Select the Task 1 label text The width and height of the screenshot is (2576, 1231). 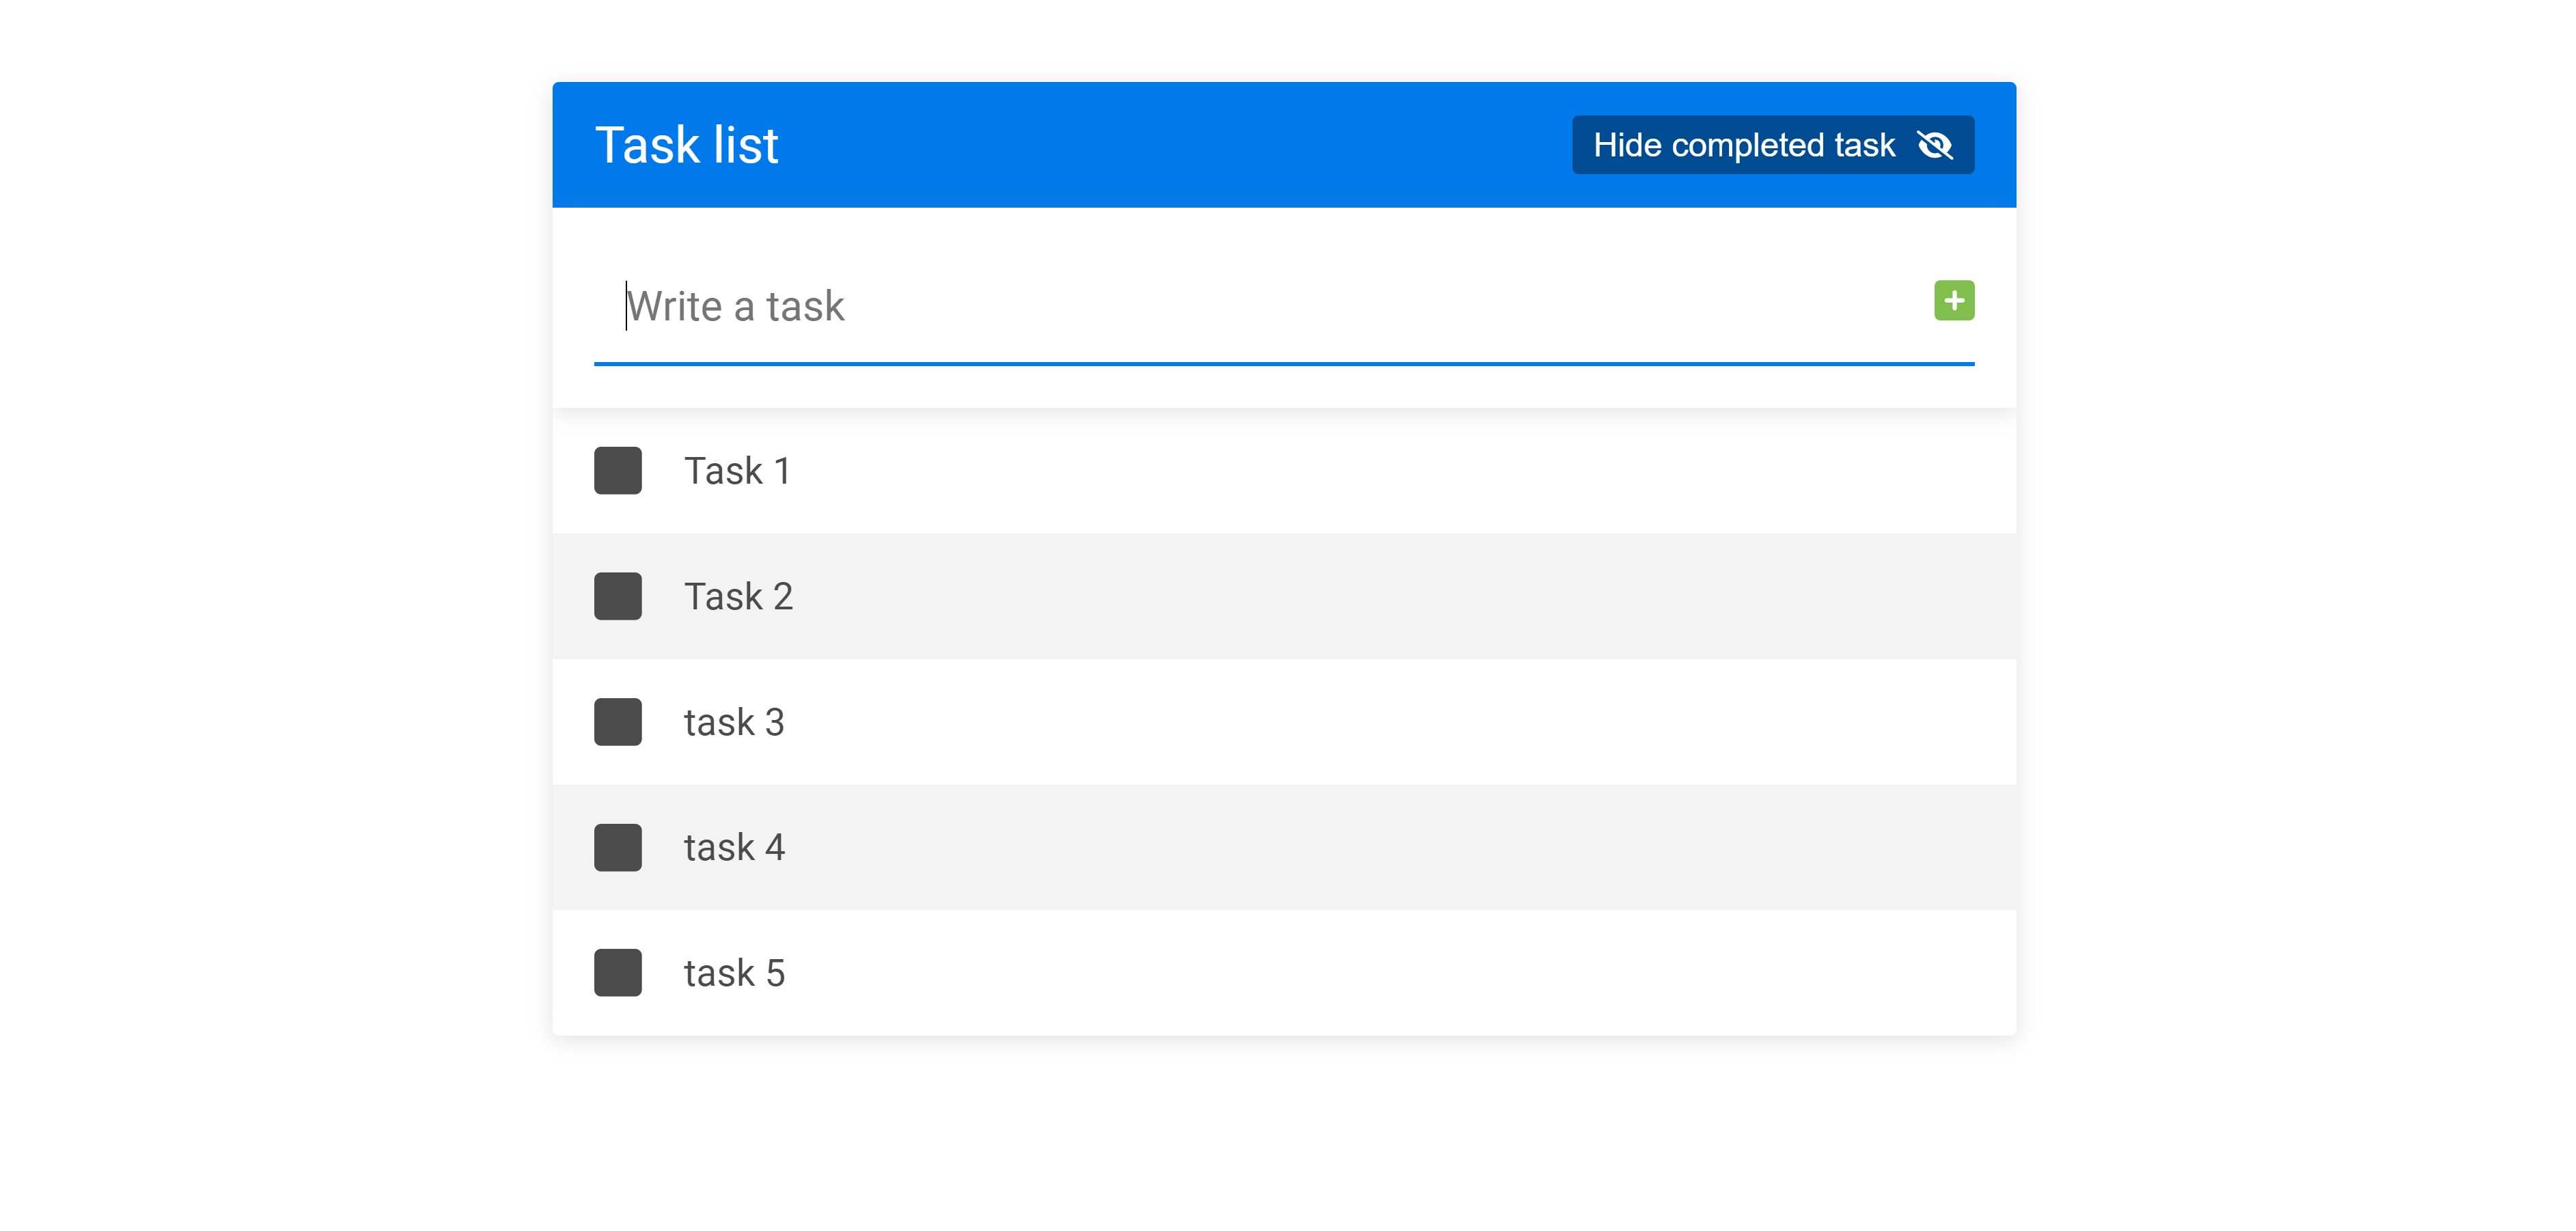pos(737,470)
